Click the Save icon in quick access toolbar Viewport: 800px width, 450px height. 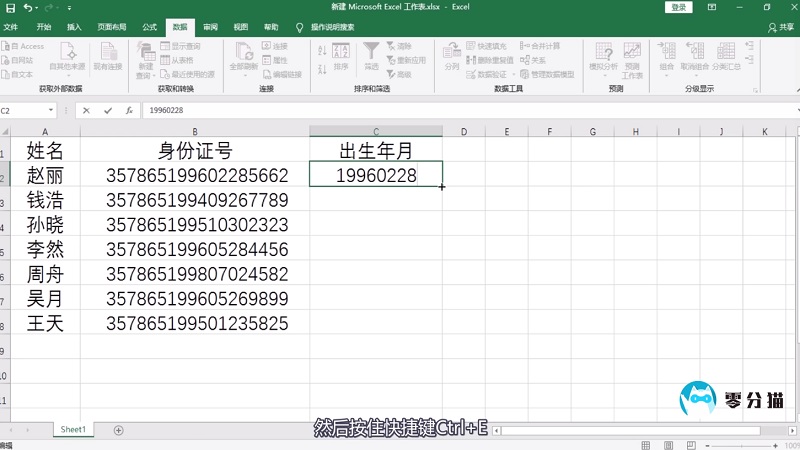[8, 7]
